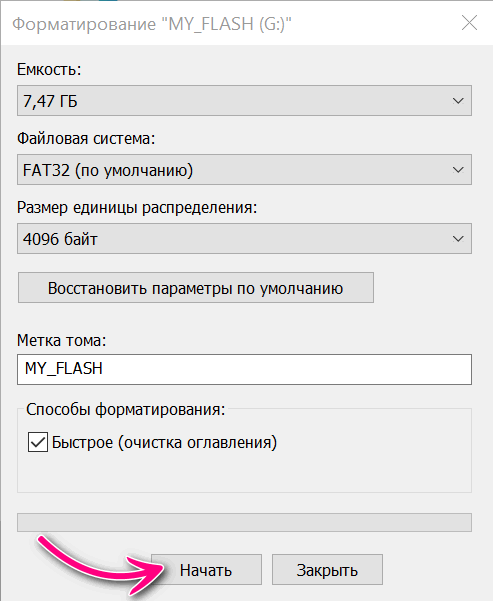Click the chevron arrow beside FAT32
The width and height of the screenshot is (493, 601).
(x=458, y=170)
